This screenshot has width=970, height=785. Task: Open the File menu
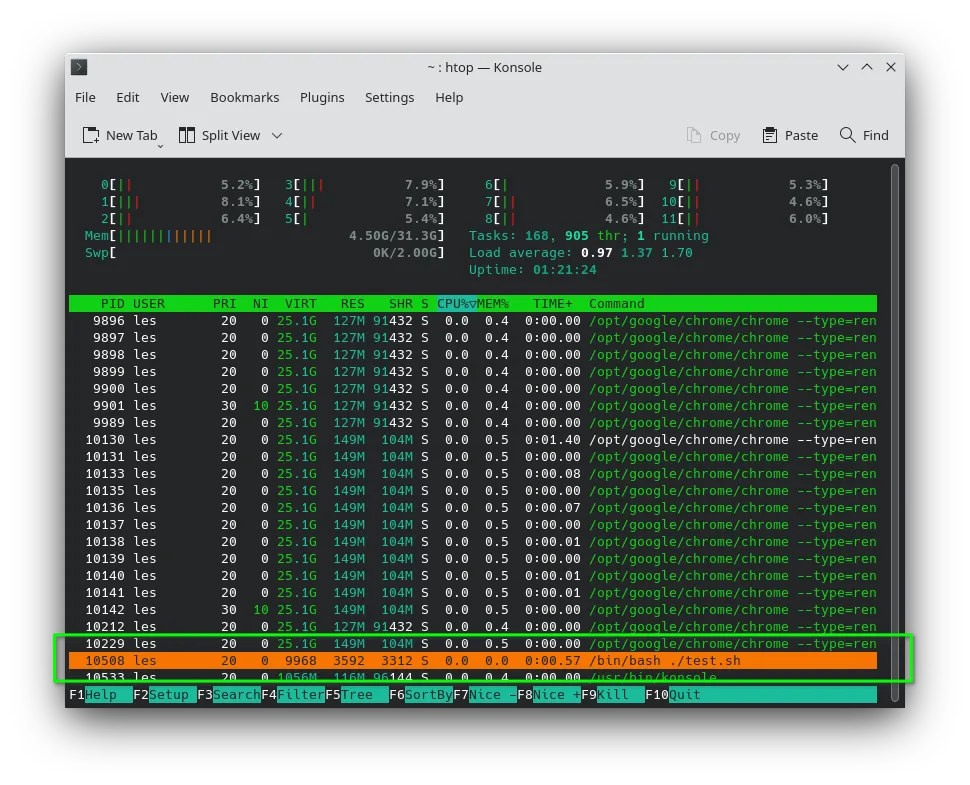point(85,98)
